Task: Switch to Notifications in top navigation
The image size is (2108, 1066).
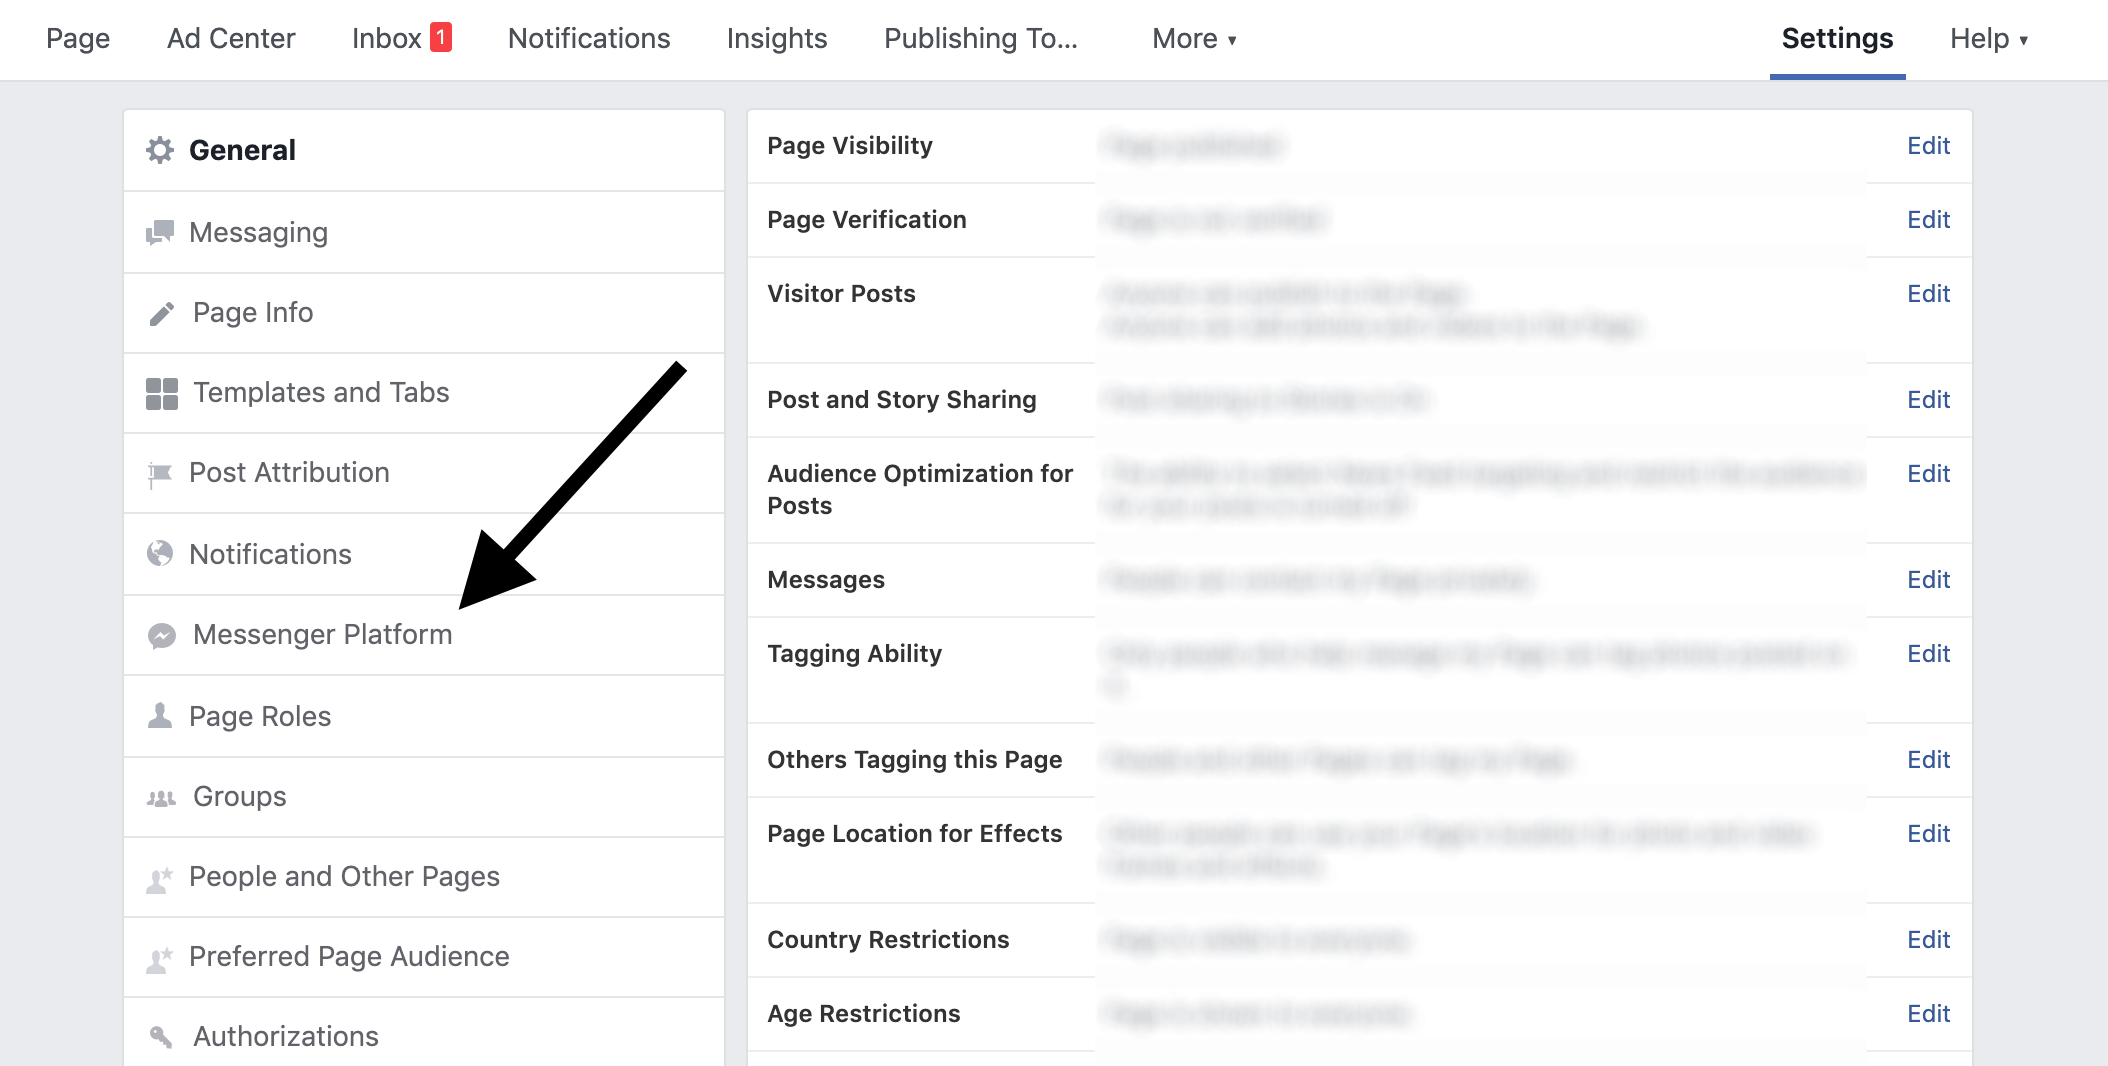Action: (589, 39)
